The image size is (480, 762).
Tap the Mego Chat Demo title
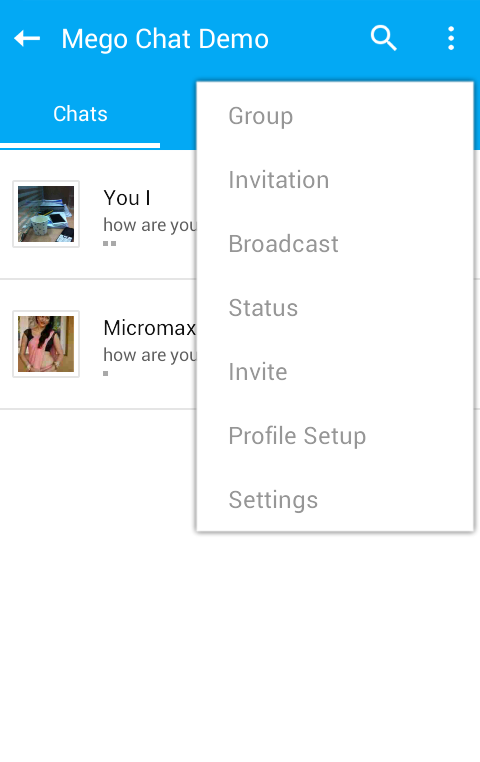coord(165,39)
